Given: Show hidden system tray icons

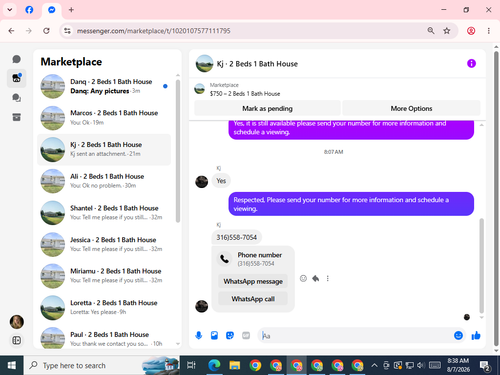Looking at the screenshot, I should 374,366.
